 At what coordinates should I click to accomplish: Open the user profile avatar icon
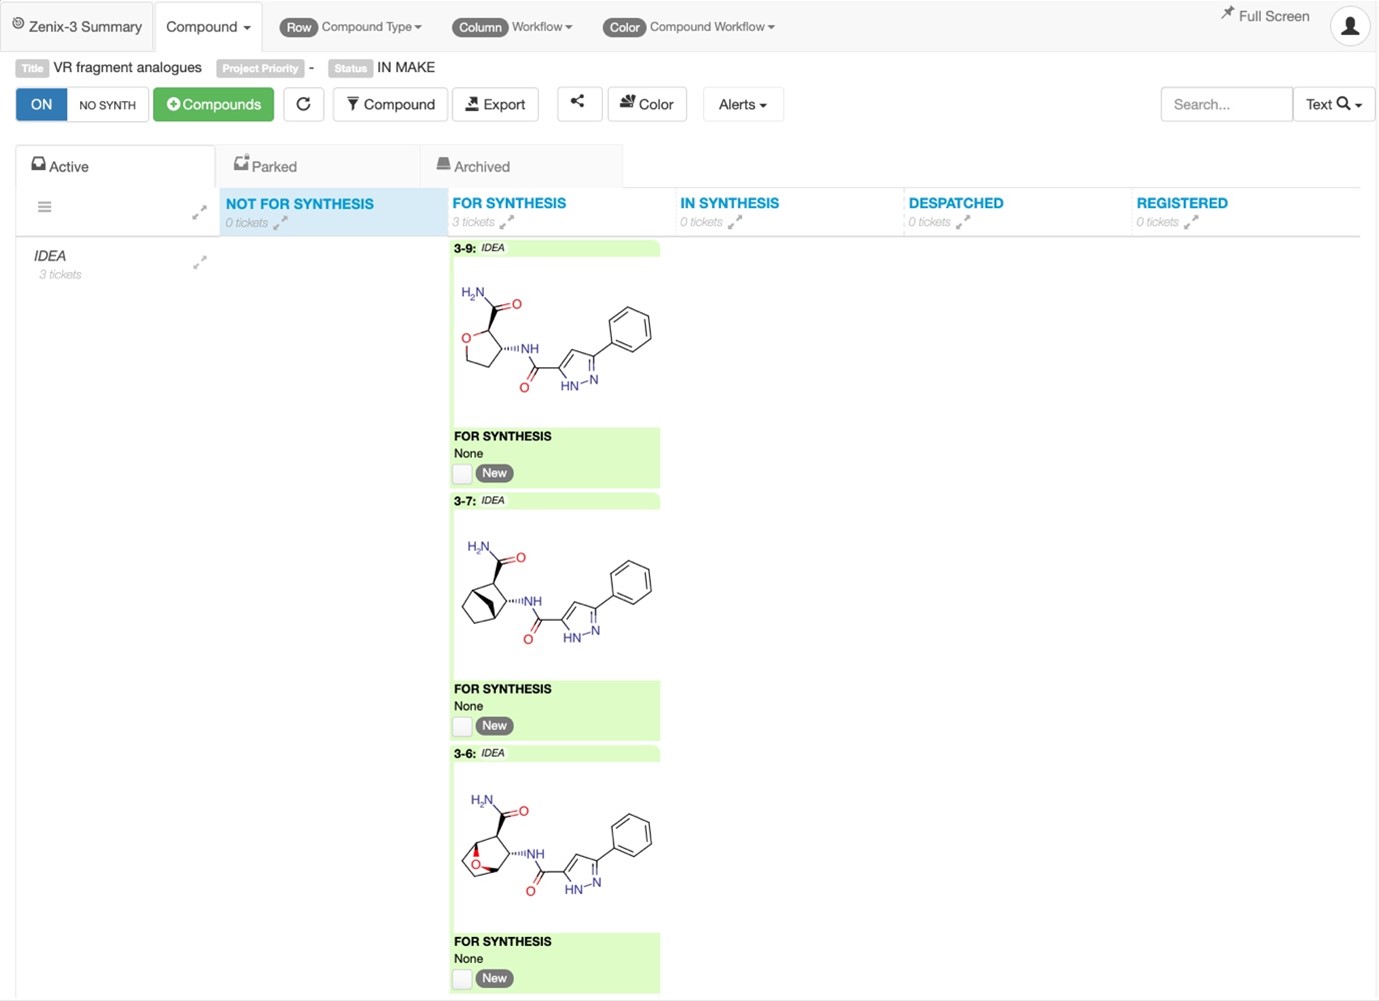[1349, 26]
